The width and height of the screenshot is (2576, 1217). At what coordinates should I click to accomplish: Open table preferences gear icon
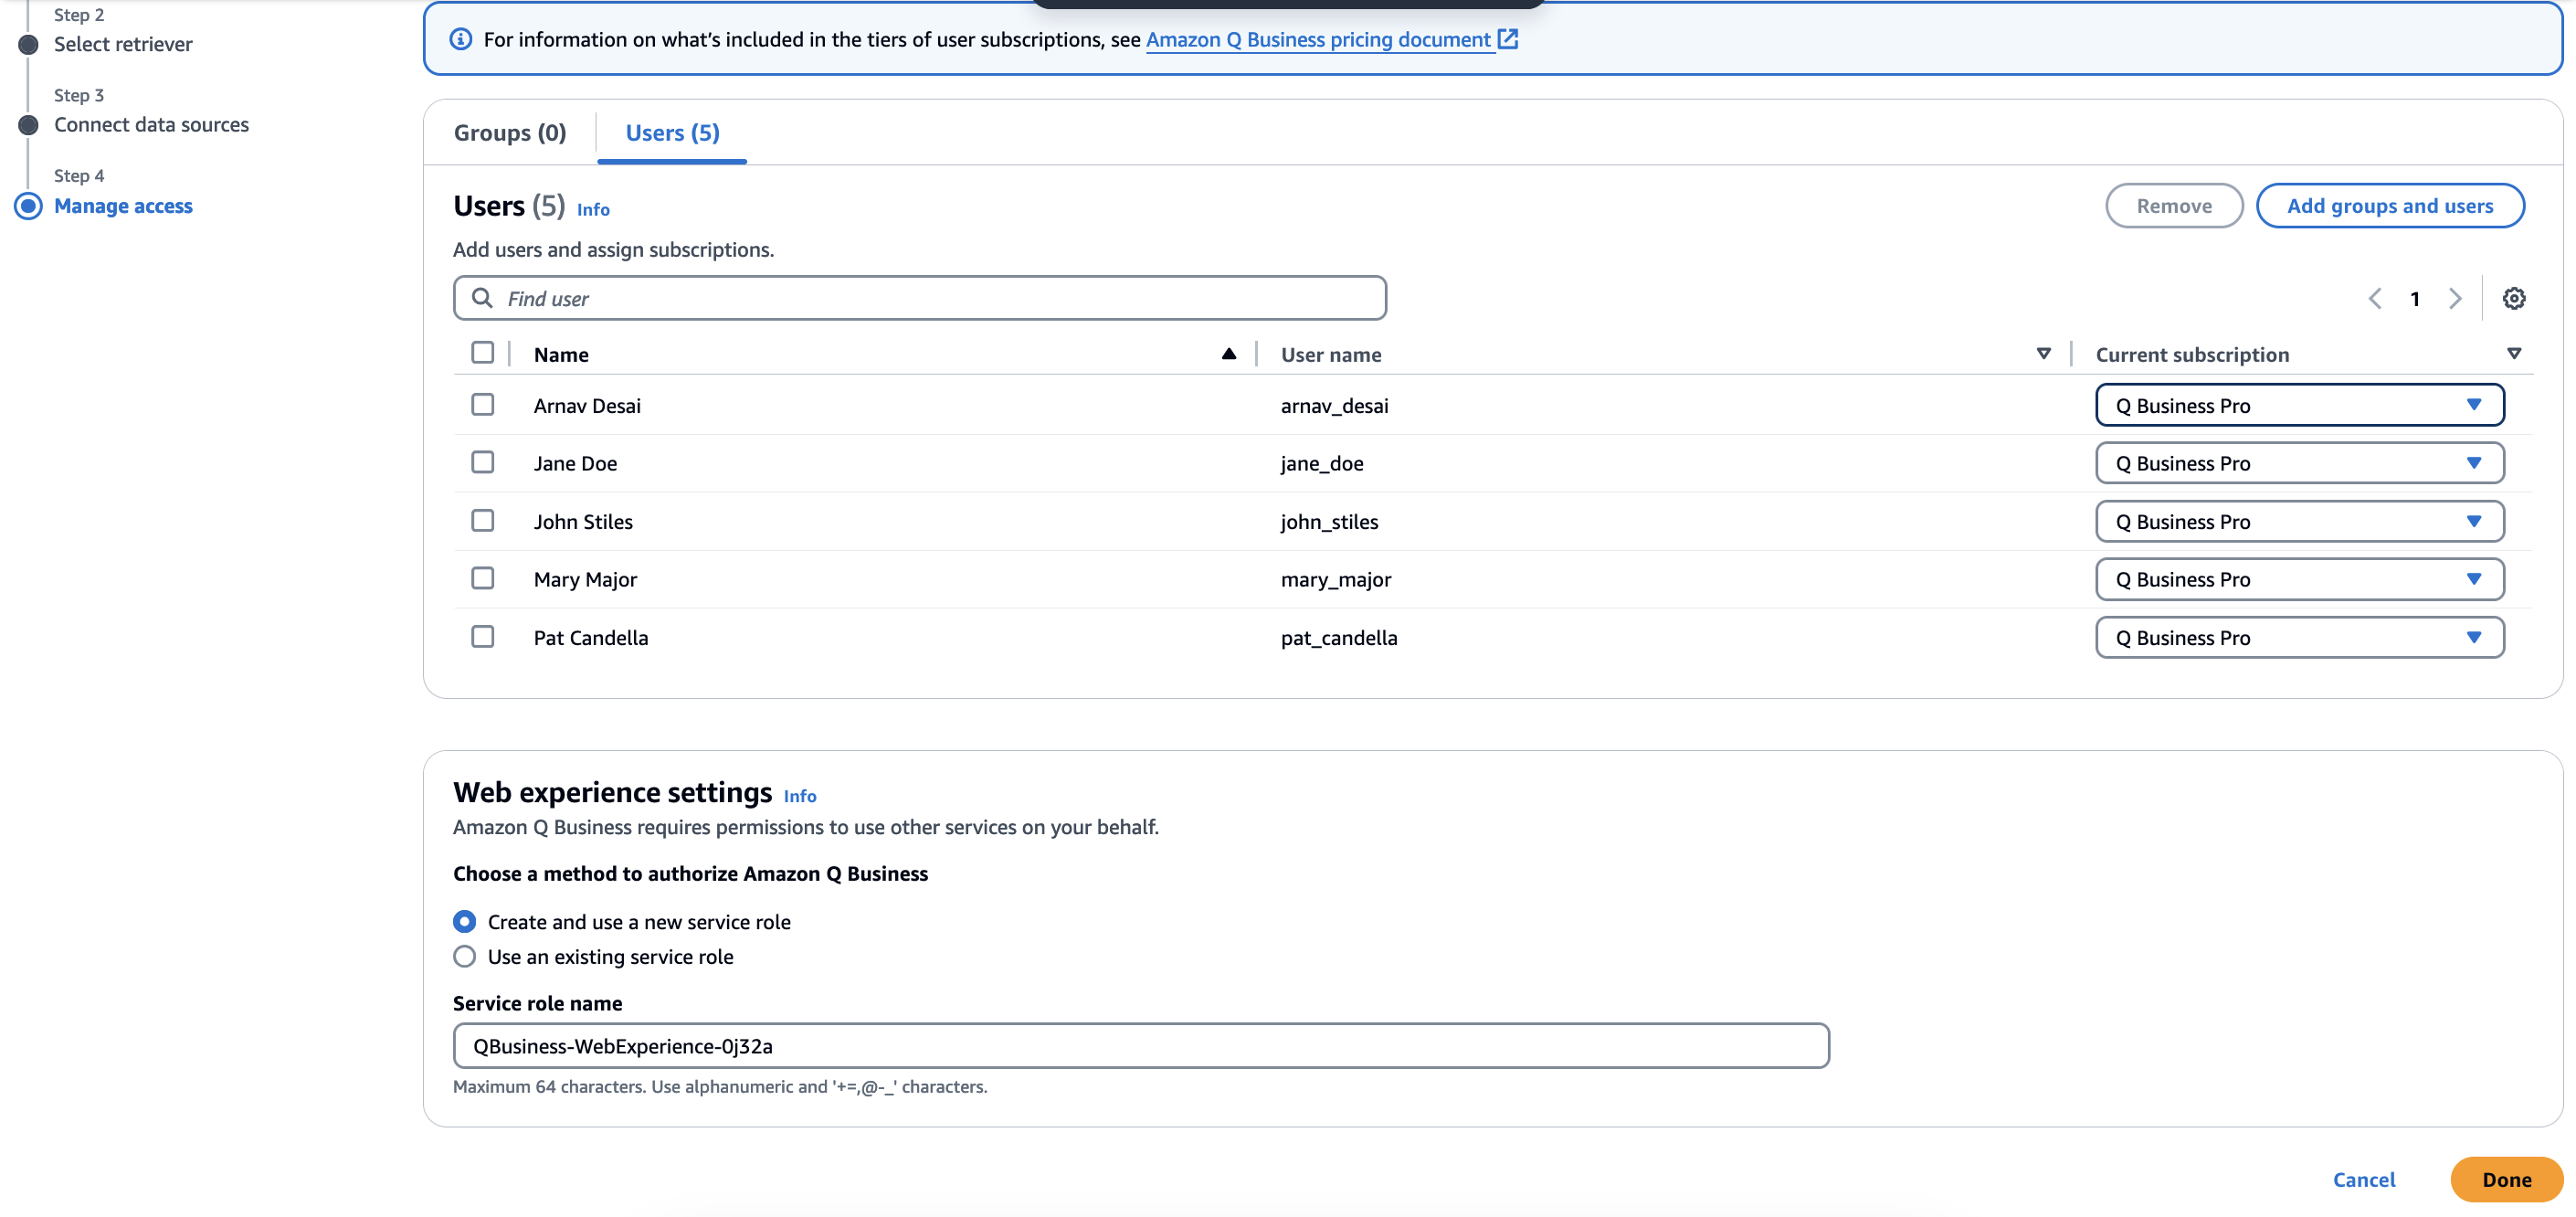pyautogui.click(x=2513, y=298)
